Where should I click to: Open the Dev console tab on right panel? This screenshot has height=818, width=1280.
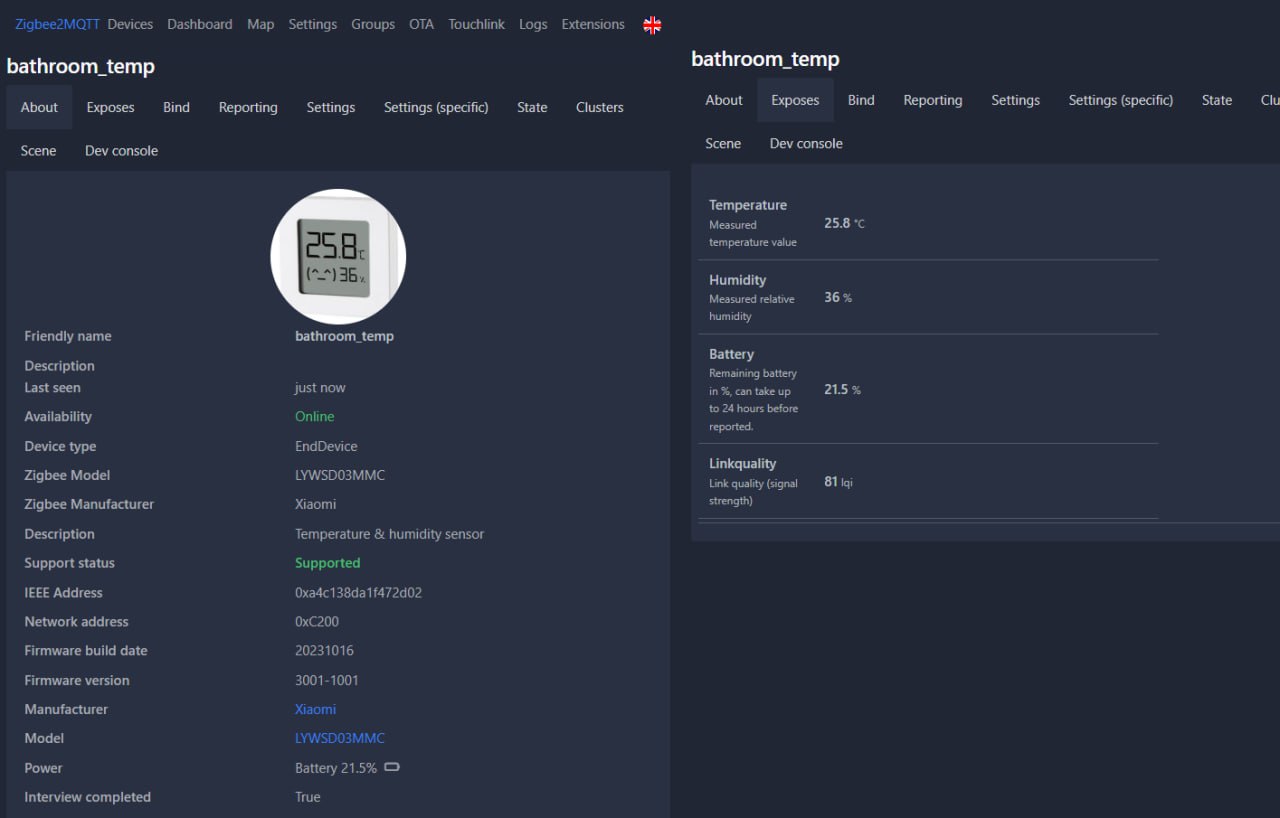[806, 143]
